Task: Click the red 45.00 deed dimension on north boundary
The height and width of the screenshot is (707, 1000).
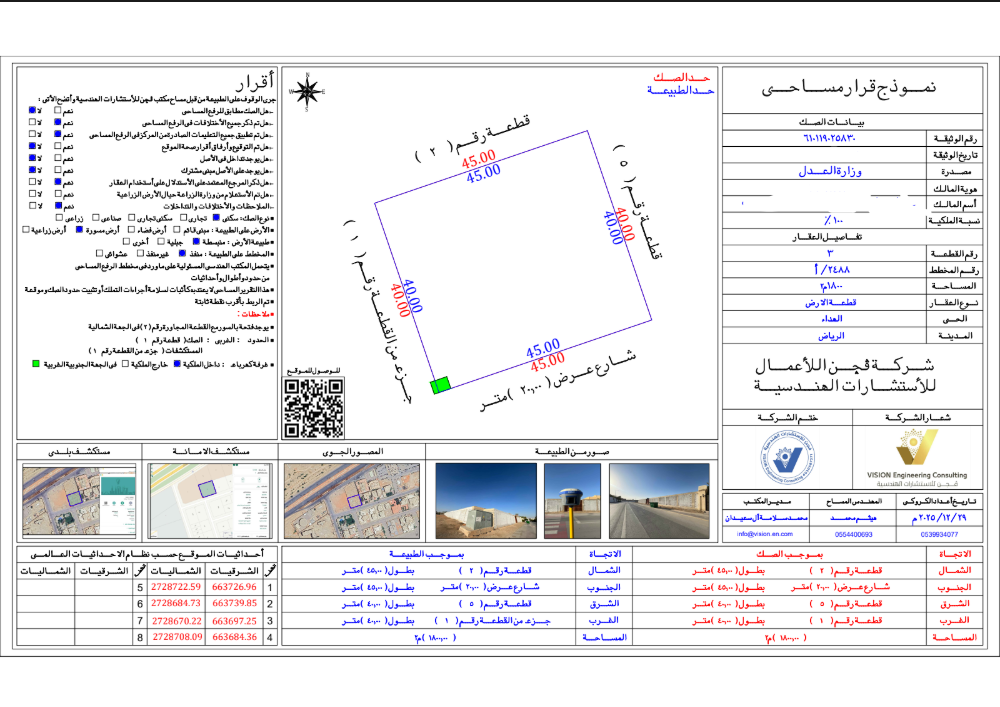Action: [x=479, y=158]
